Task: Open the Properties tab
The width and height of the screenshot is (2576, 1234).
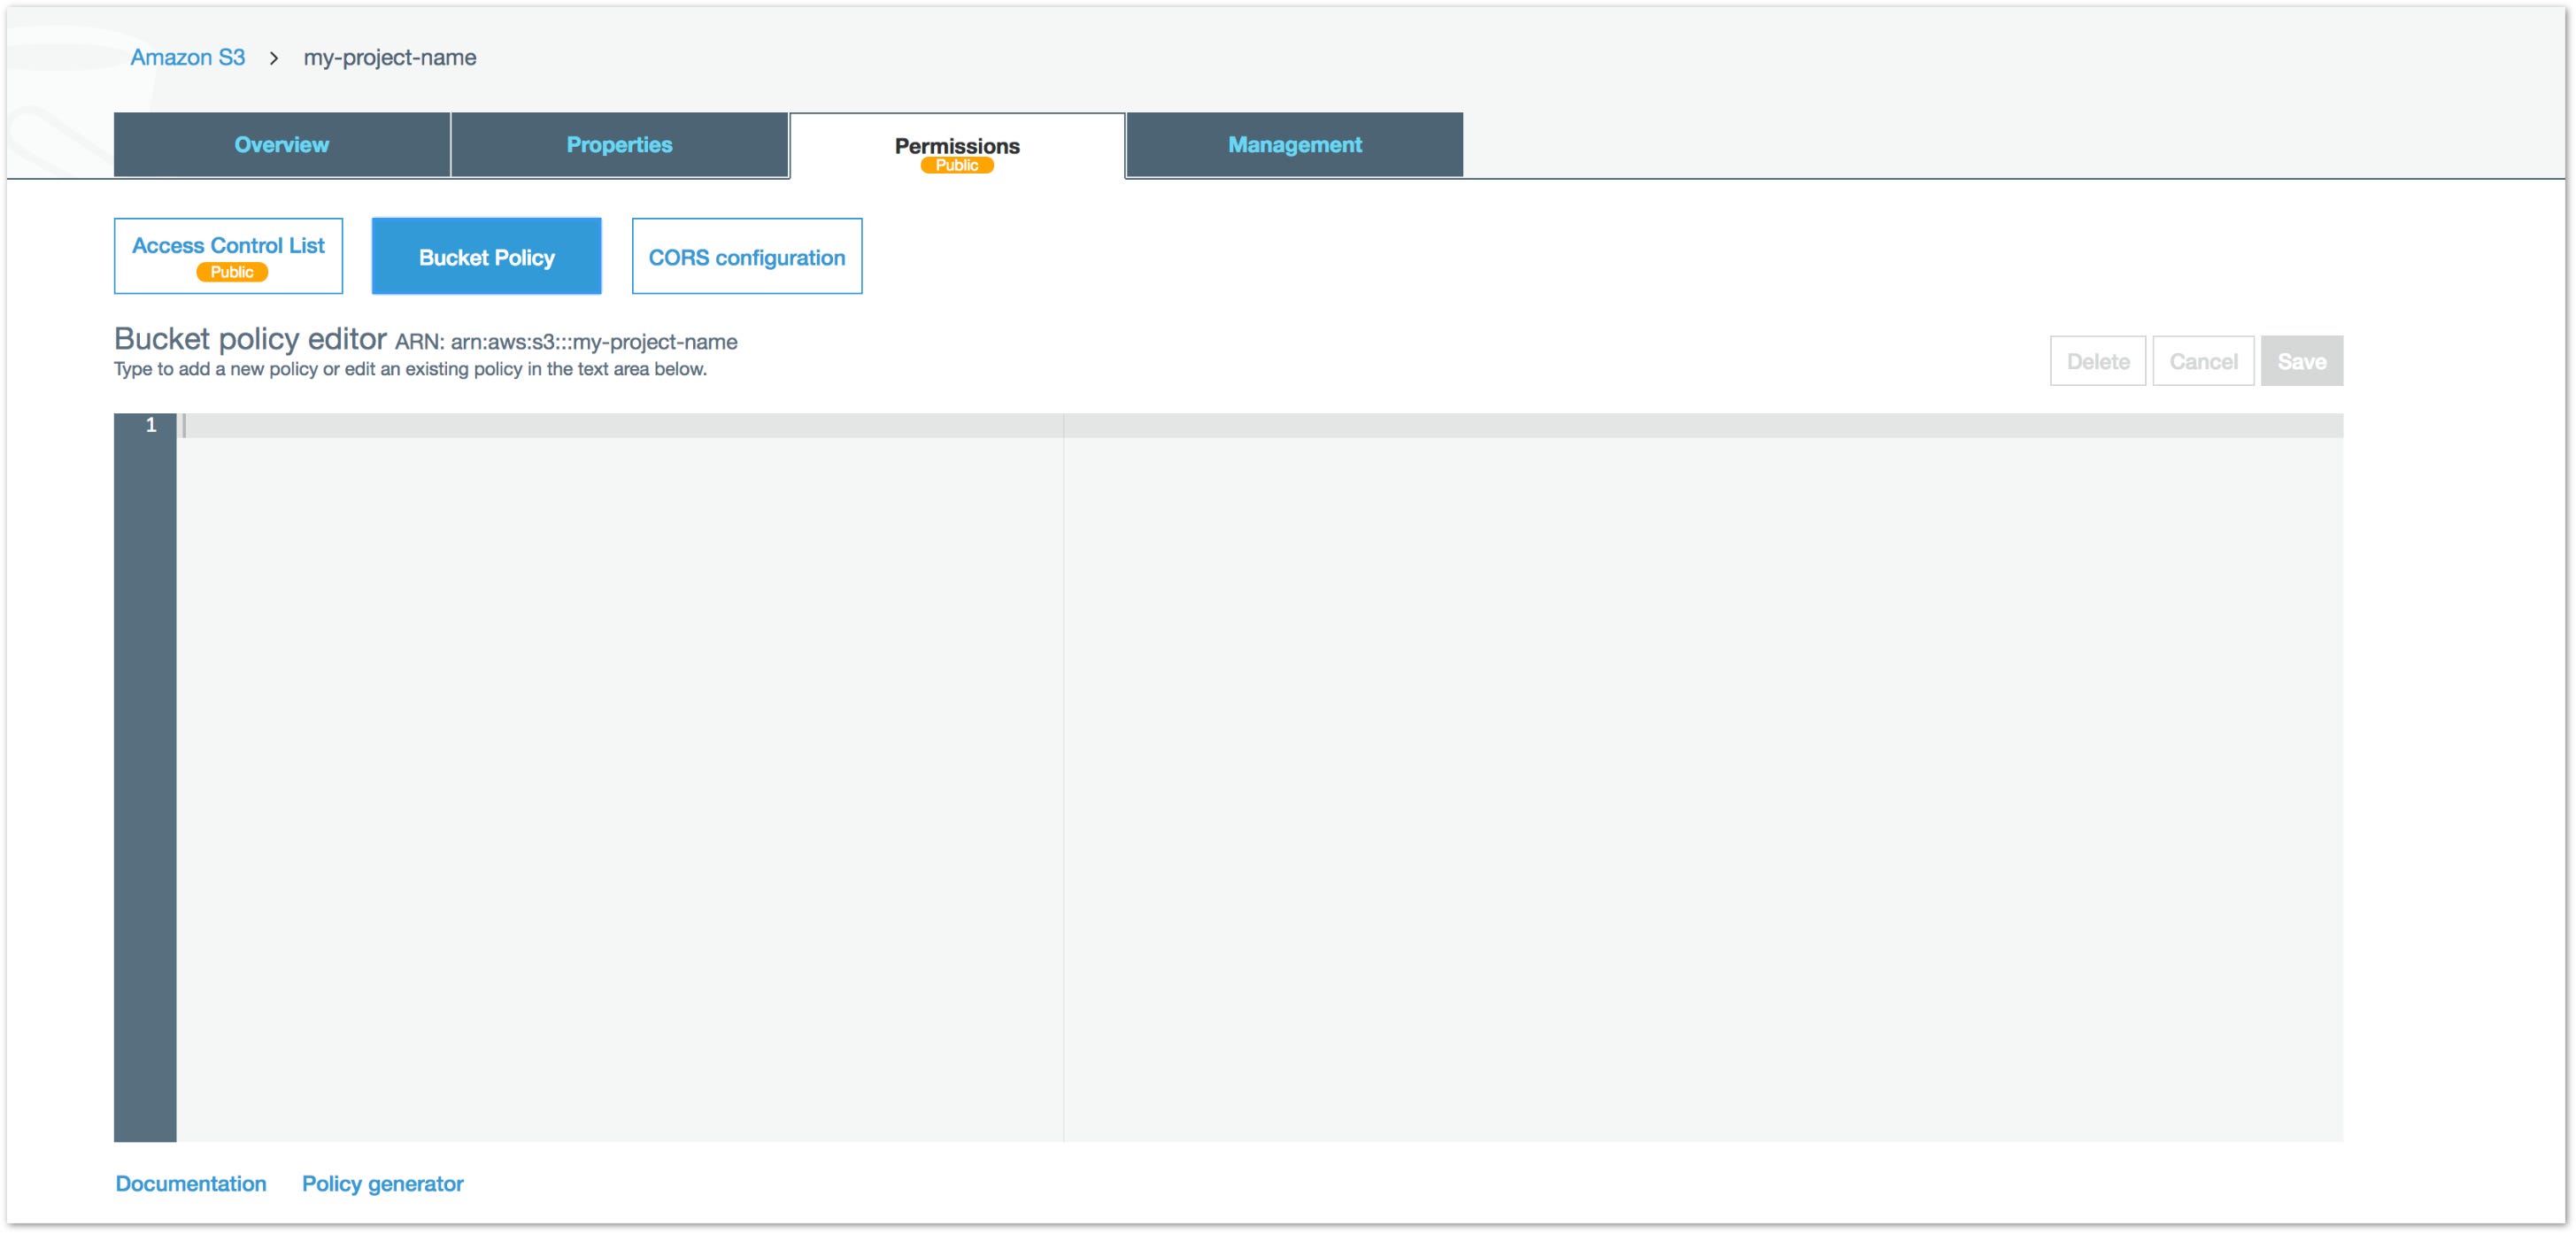Action: (x=619, y=144)
